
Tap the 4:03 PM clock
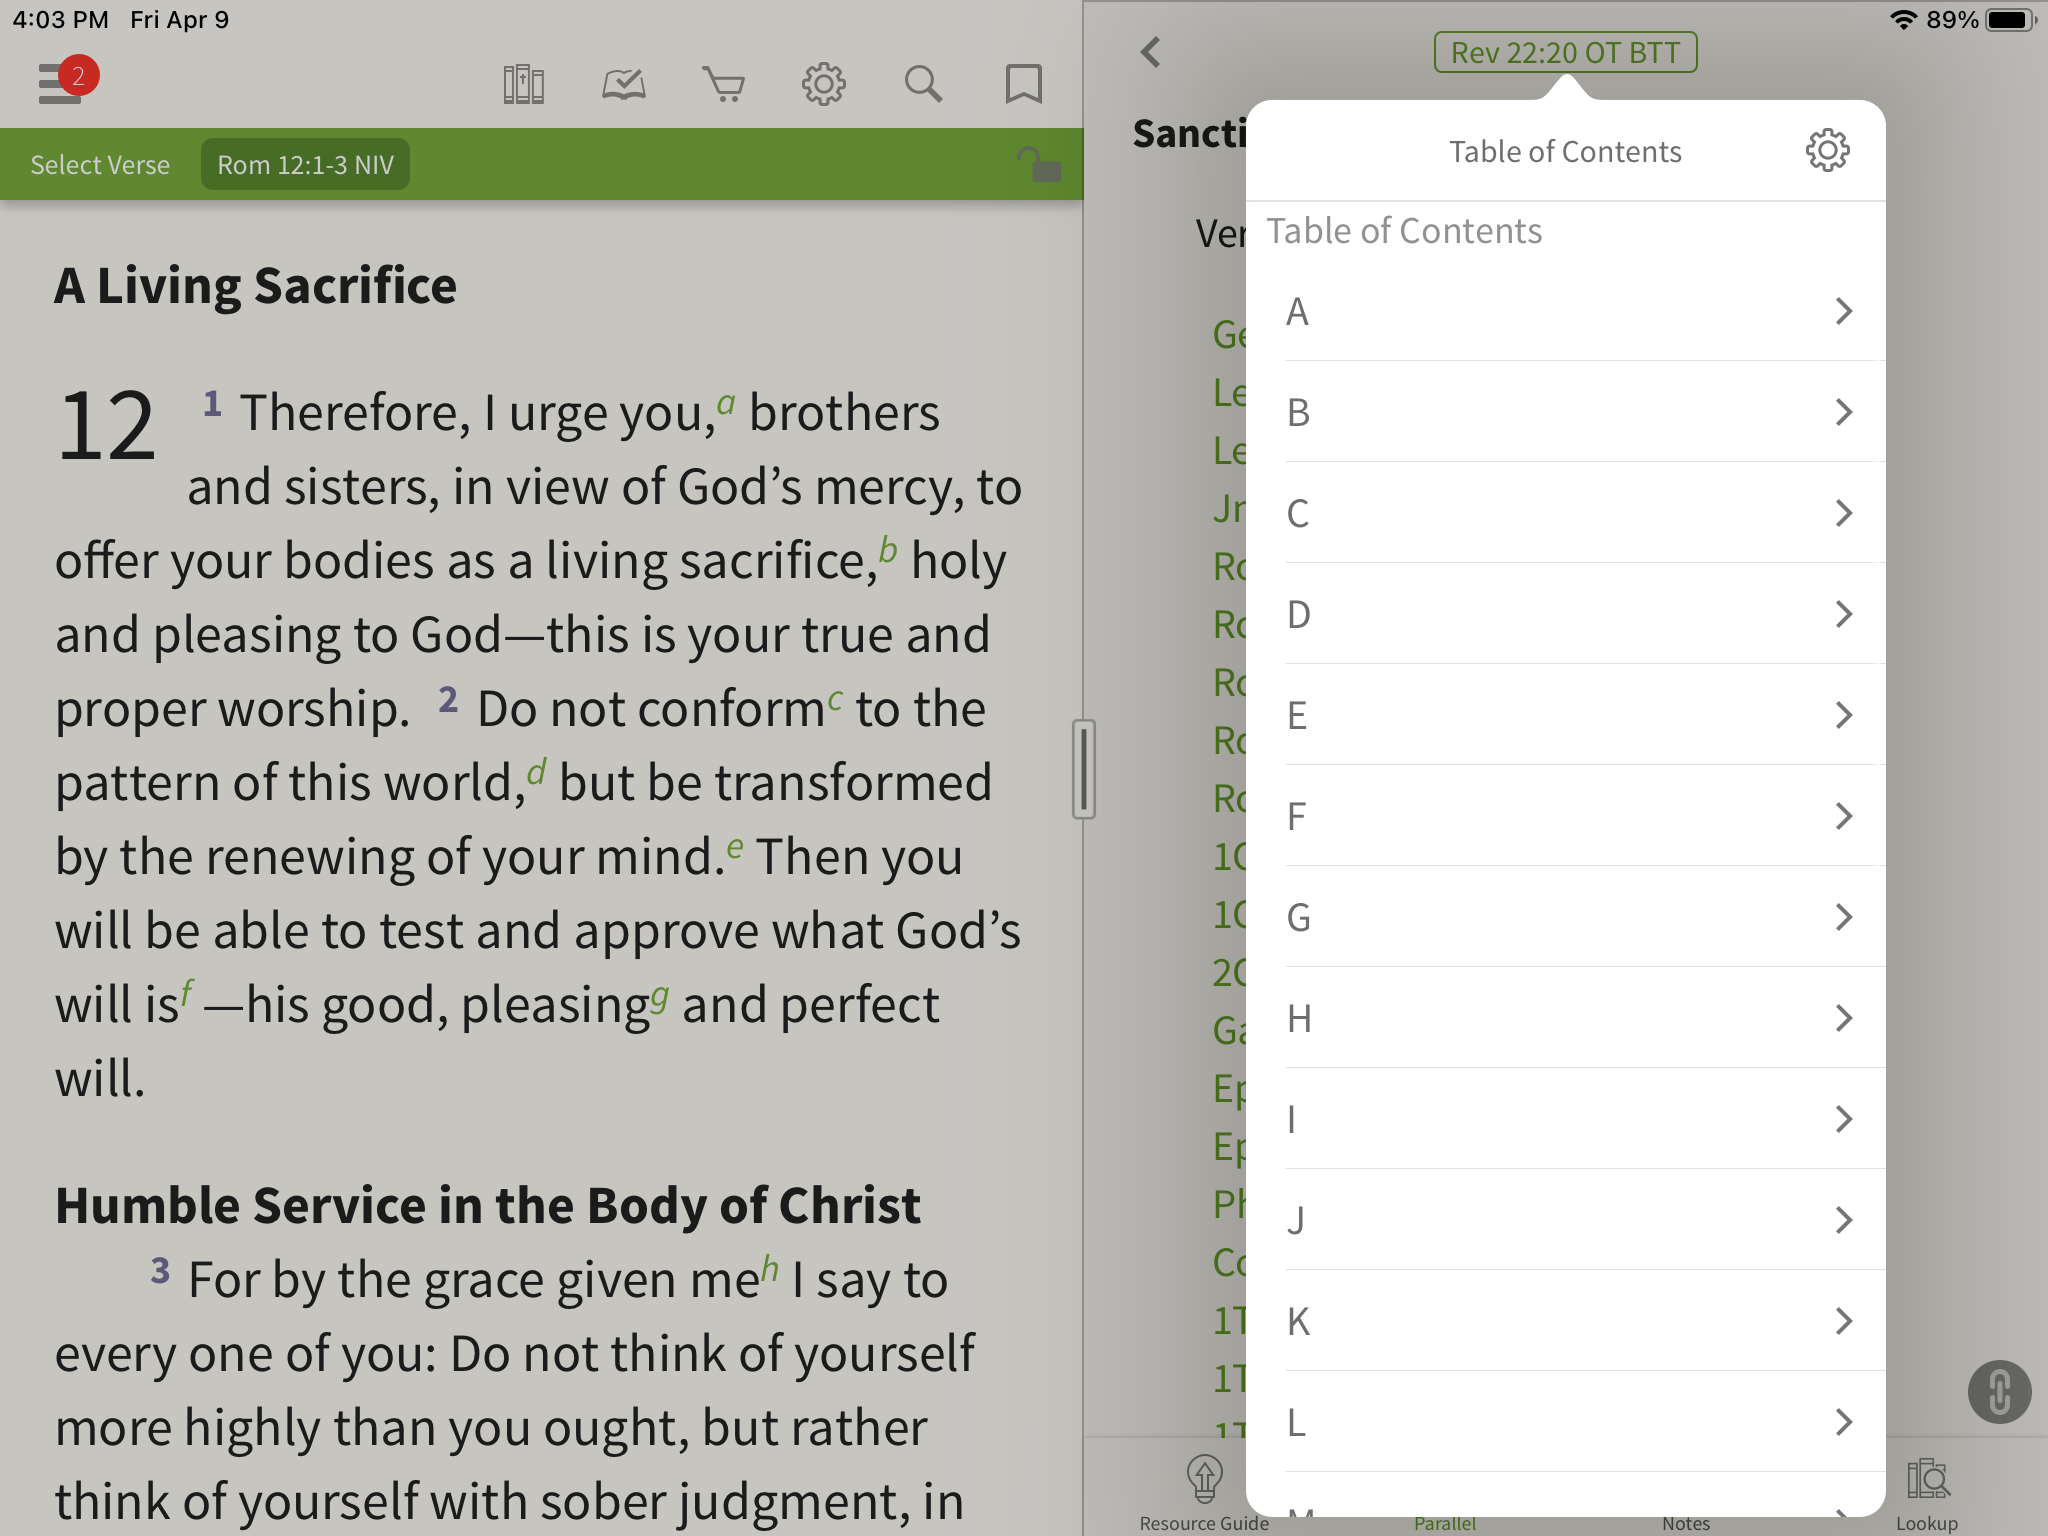tap(60, 20)
